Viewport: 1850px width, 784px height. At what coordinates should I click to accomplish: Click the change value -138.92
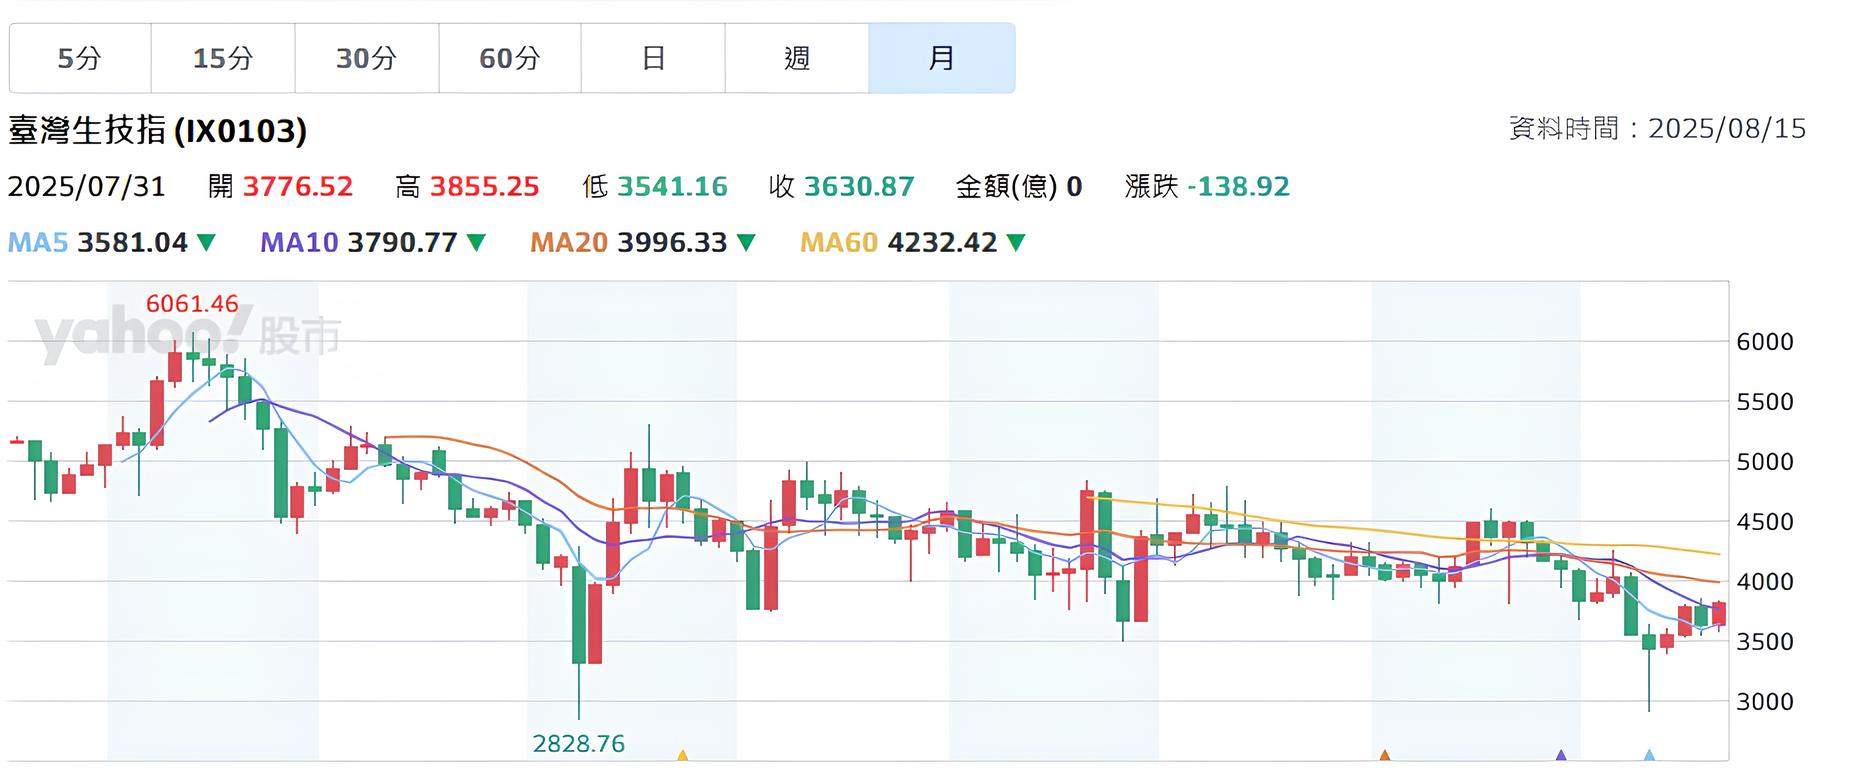1238,186
